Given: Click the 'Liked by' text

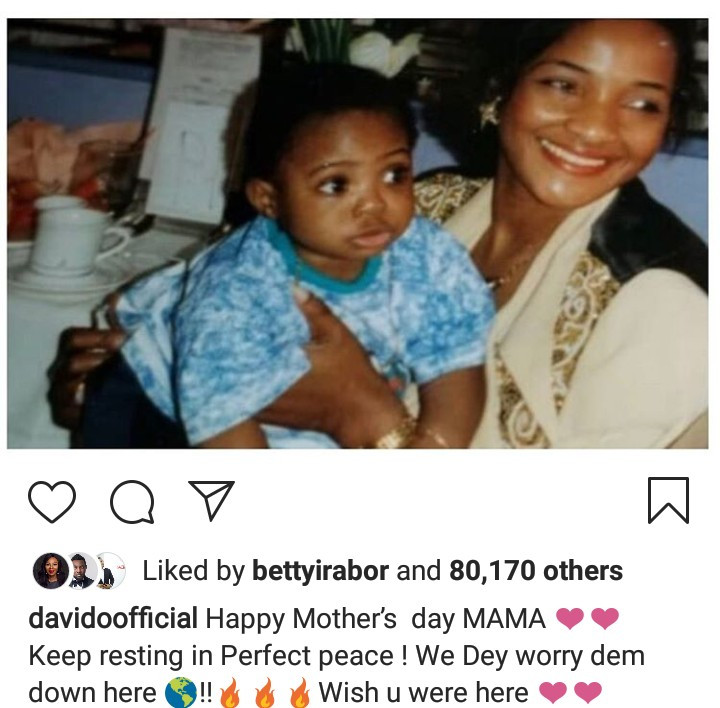Looking at the screenshot, I should tap(193, 571).
